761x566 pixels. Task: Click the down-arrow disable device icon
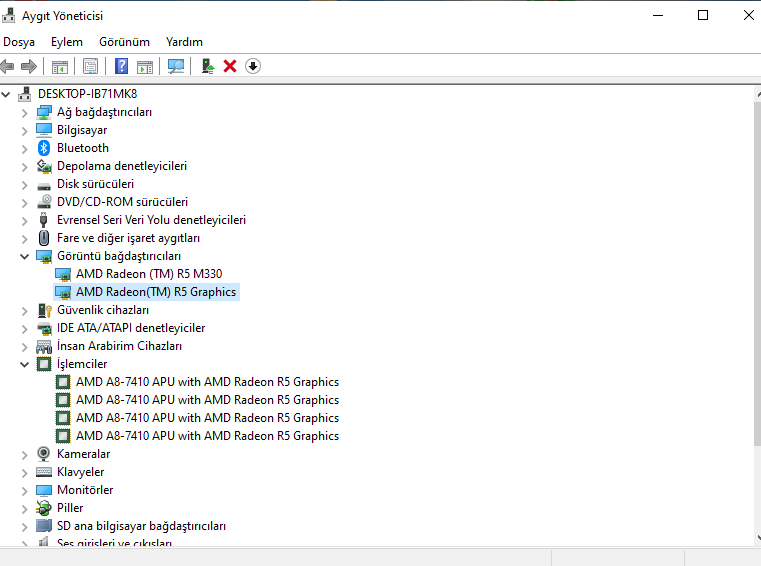(253, 66)
